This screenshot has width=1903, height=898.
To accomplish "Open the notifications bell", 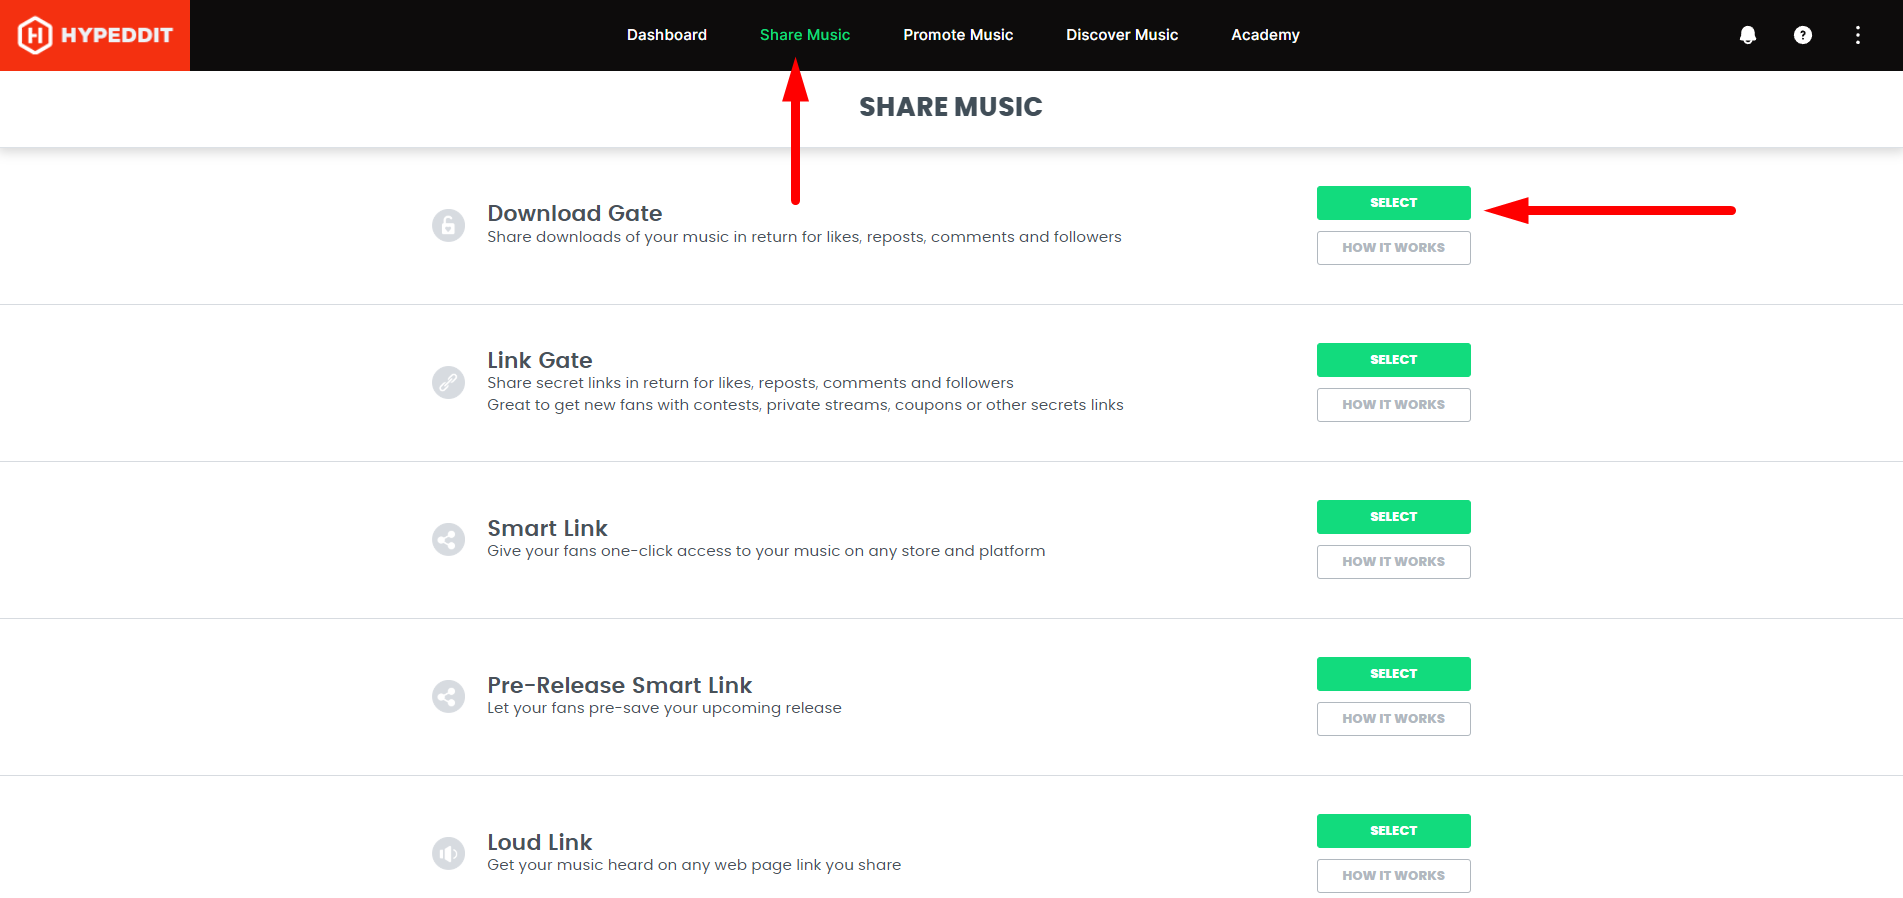I will pyautogui.click(x=1747, y=35).
